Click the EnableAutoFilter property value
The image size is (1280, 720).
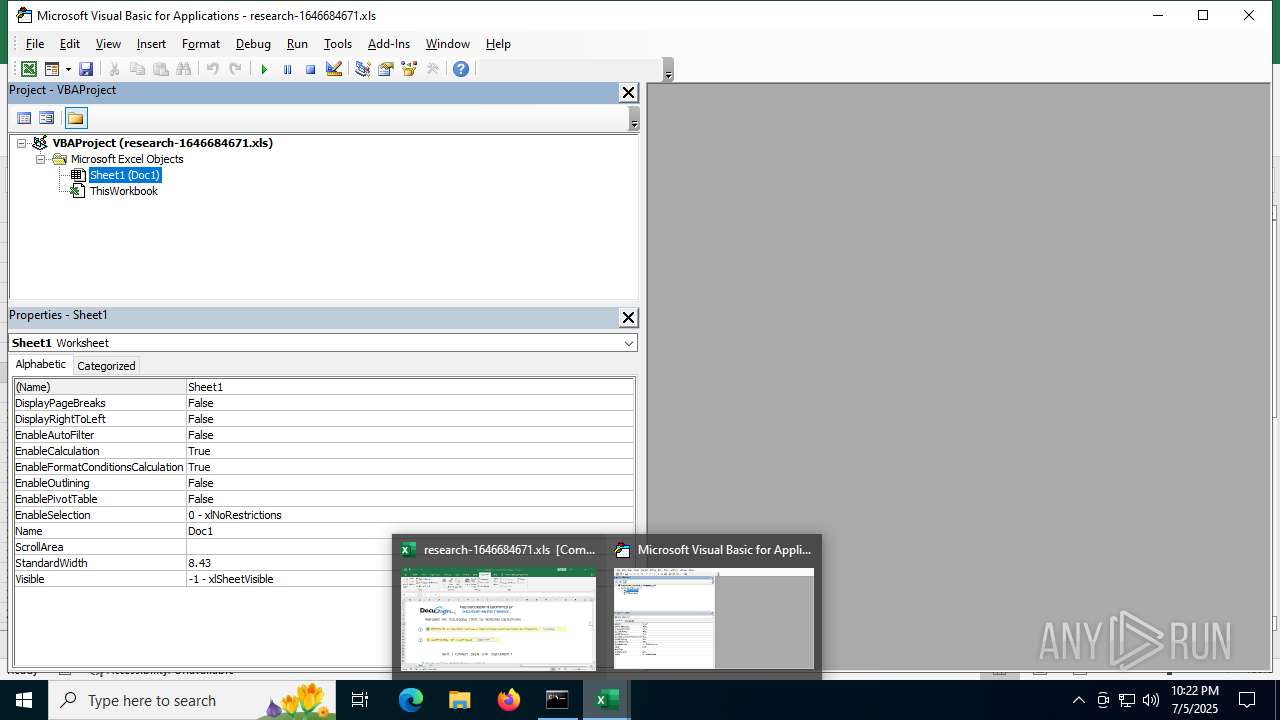tap(410, 435)
